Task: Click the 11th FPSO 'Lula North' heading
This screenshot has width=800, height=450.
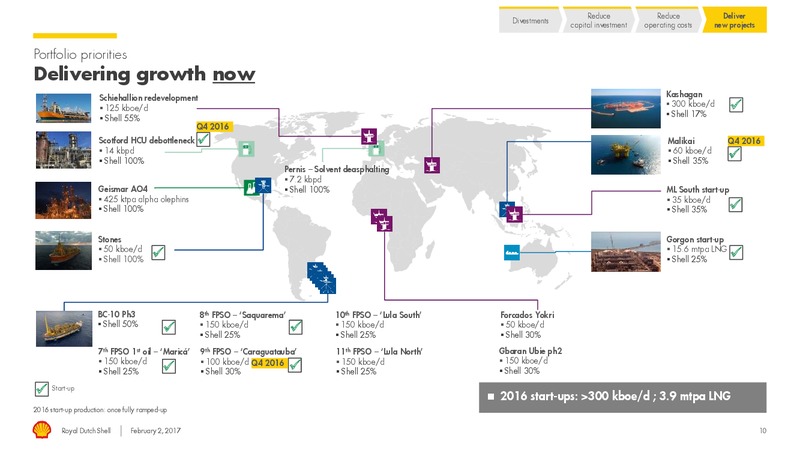Action: coord(379,351)
